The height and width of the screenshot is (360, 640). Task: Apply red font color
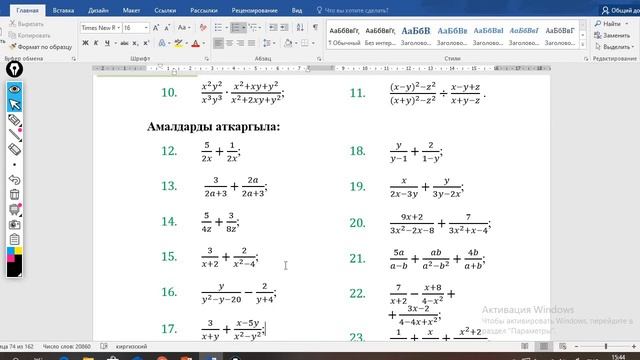196,43
